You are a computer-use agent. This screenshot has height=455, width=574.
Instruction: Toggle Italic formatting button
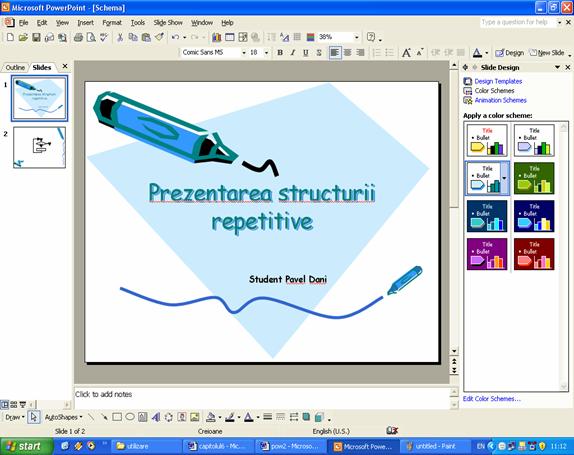coord(293,53)
